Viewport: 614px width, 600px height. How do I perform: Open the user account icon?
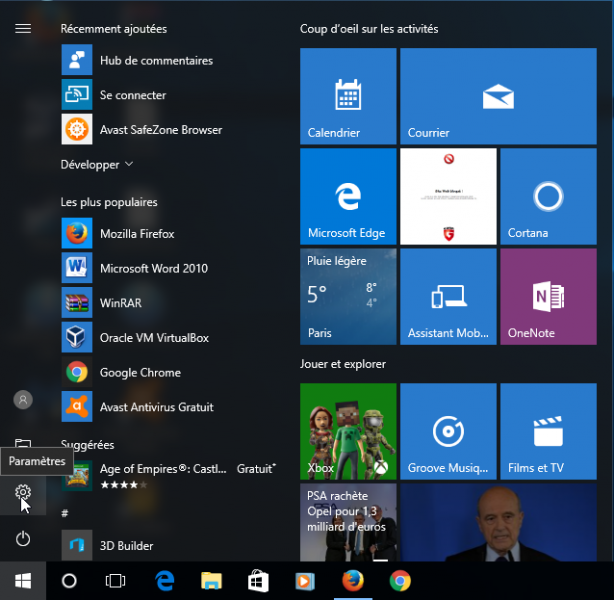pyautogui.click(x=23, y=400)
